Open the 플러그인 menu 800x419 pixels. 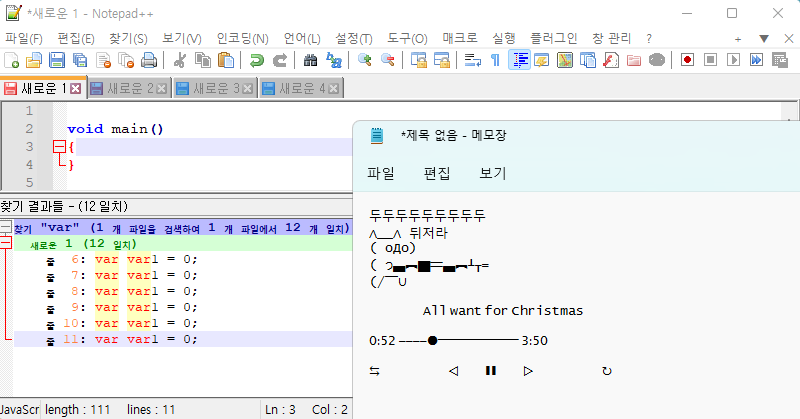pyautogui.click(x=554, y=38)
